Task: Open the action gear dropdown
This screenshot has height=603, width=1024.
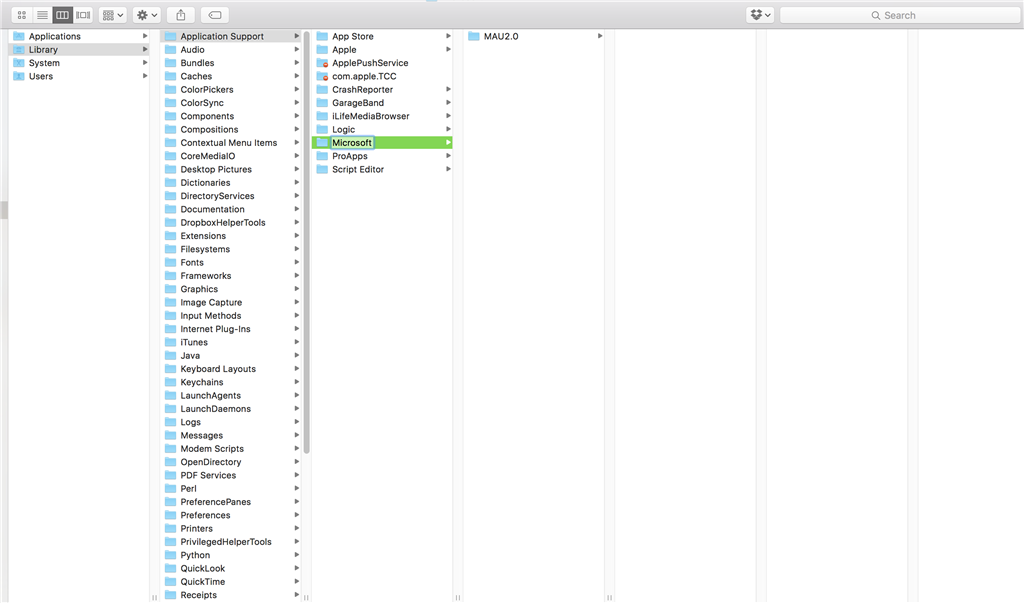Action: tap(145, 14)
